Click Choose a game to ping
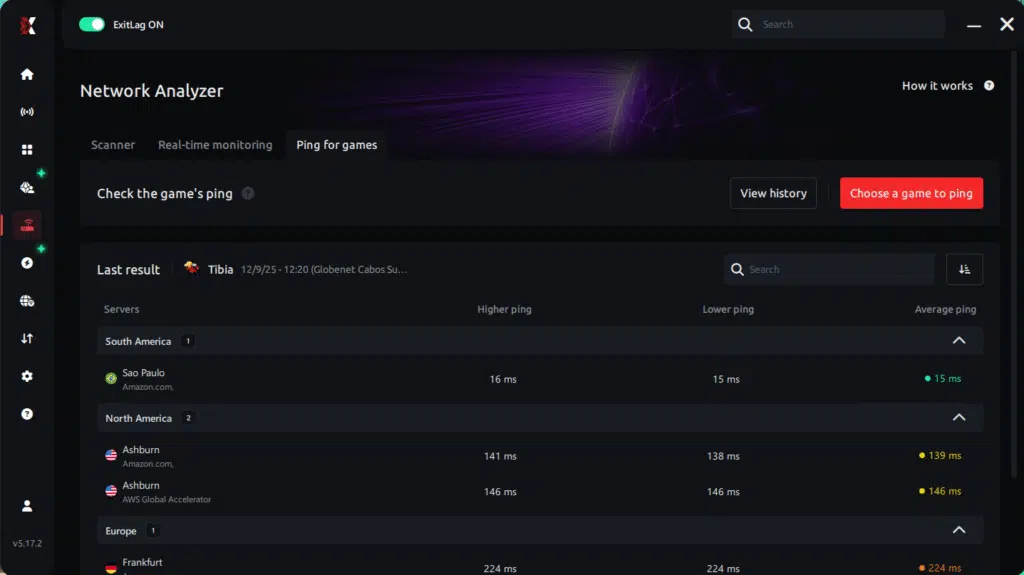Screen dimensions: 1024x575 tap(911, 193)
